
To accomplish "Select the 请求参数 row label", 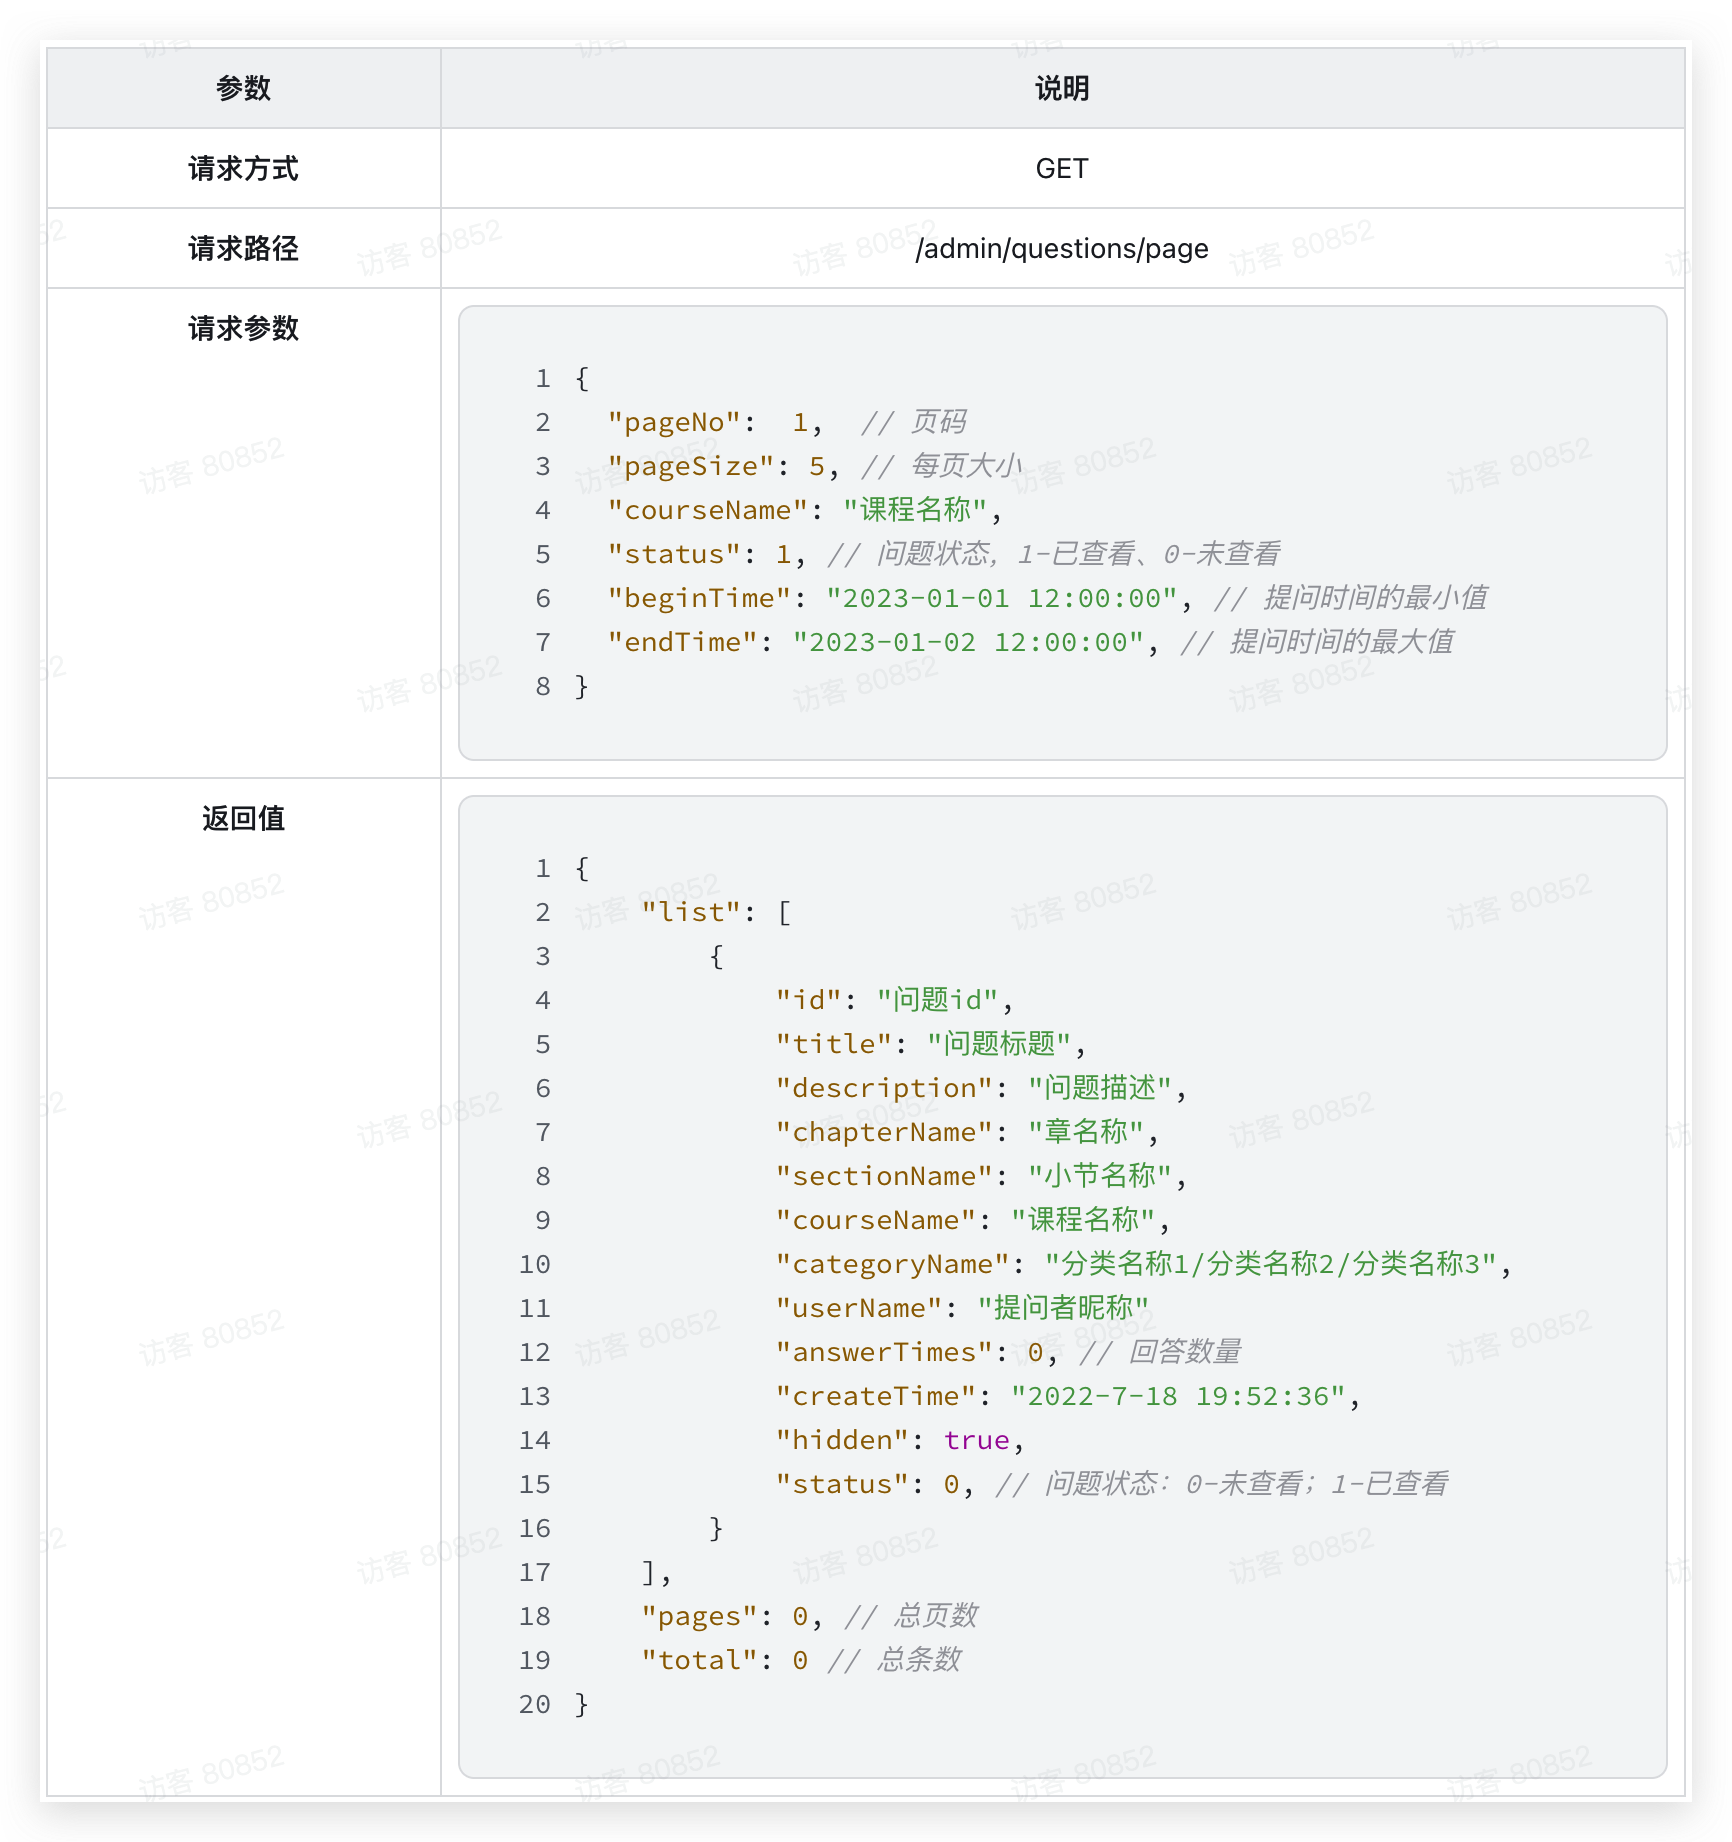I will [x=243, y=328].
